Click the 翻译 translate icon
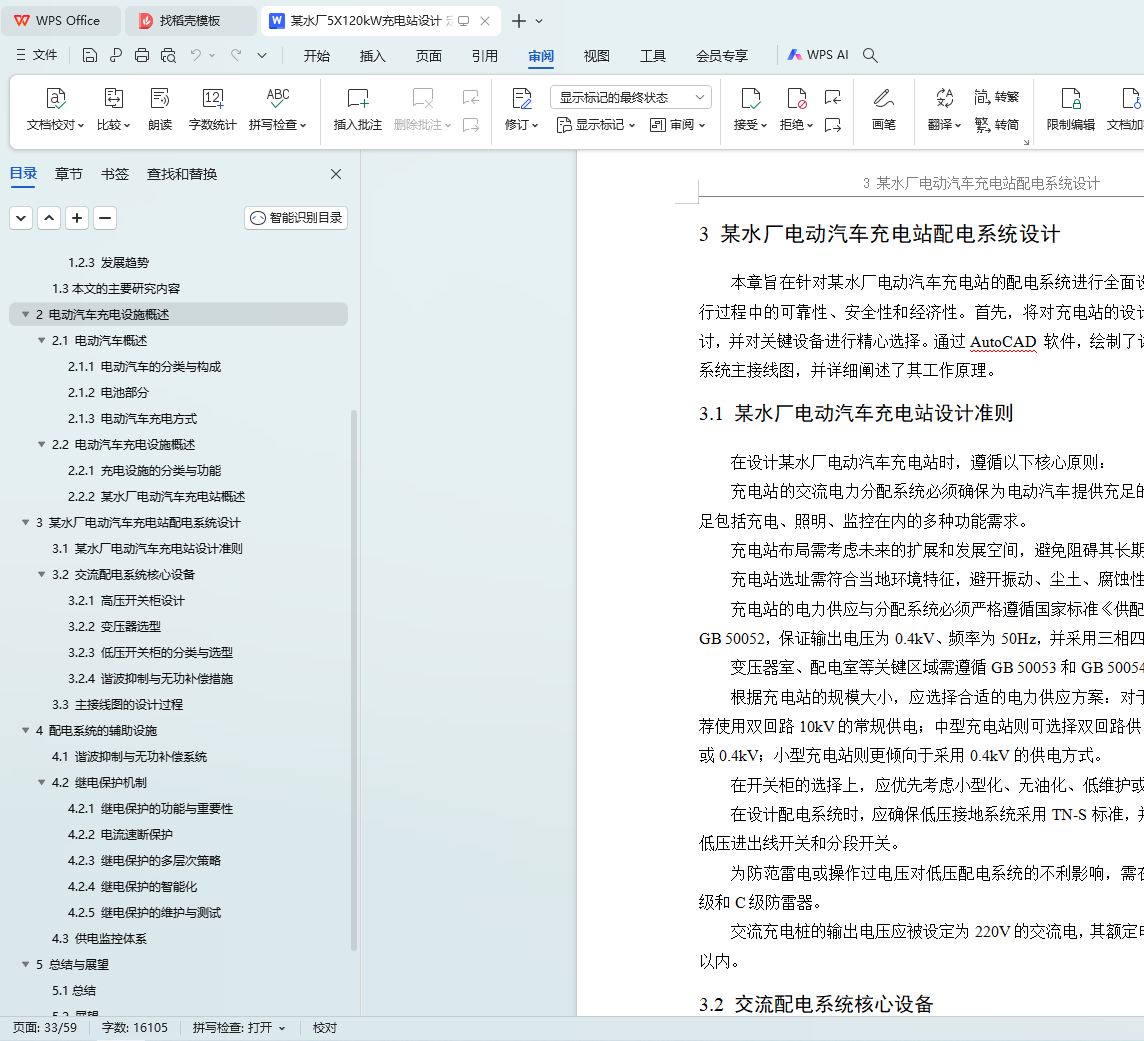 [x=945, y=98]
